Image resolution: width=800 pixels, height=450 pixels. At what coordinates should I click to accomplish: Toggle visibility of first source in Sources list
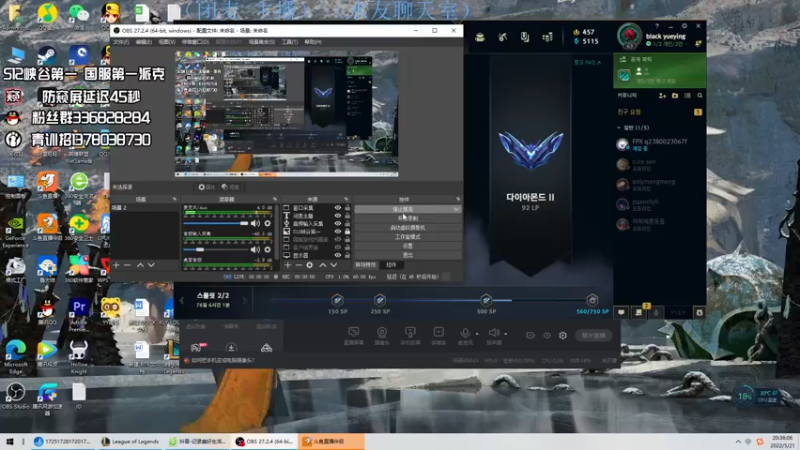338,208
